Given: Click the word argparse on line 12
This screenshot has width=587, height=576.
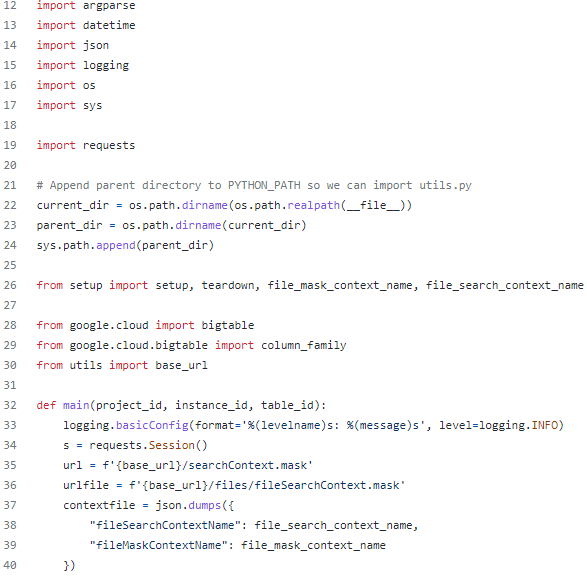Looking at the screenshot, I should click(x=109, y=6).
